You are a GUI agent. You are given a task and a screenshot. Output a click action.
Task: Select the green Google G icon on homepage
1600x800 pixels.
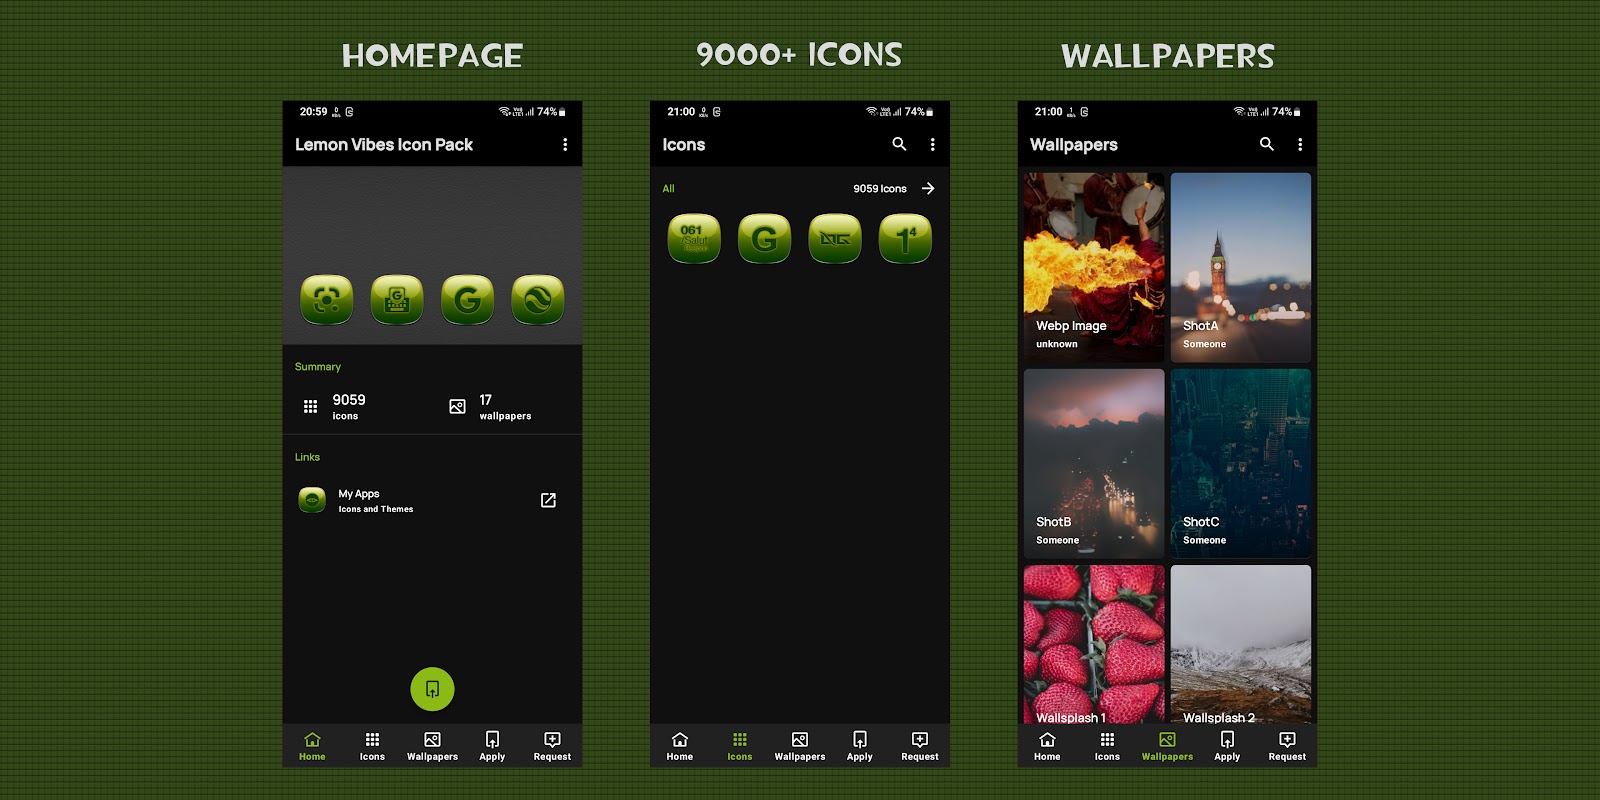(x=467, y=299)
